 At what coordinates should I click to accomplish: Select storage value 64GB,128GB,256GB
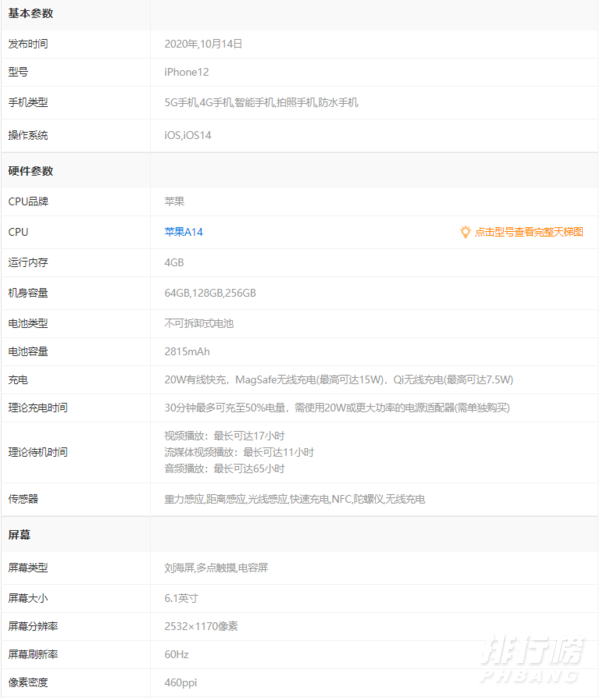pos(210,293)
